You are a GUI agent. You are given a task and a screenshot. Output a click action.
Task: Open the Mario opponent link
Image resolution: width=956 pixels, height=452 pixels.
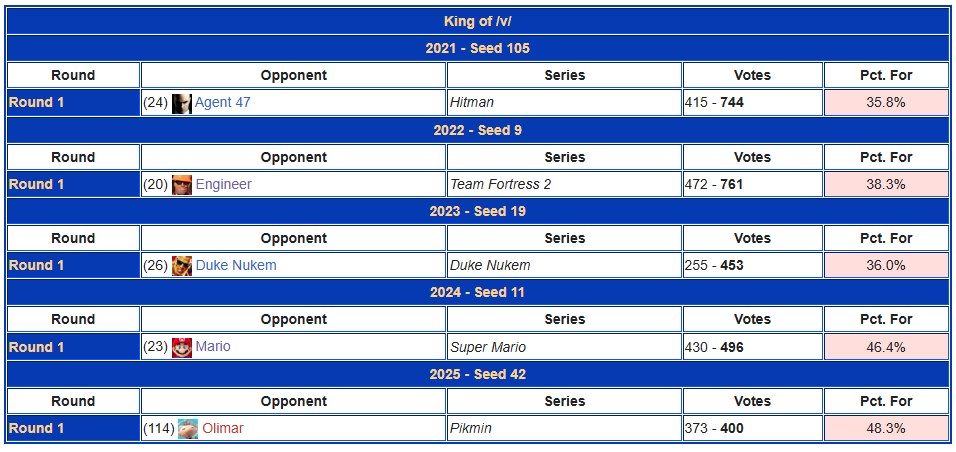coord(213,347)
